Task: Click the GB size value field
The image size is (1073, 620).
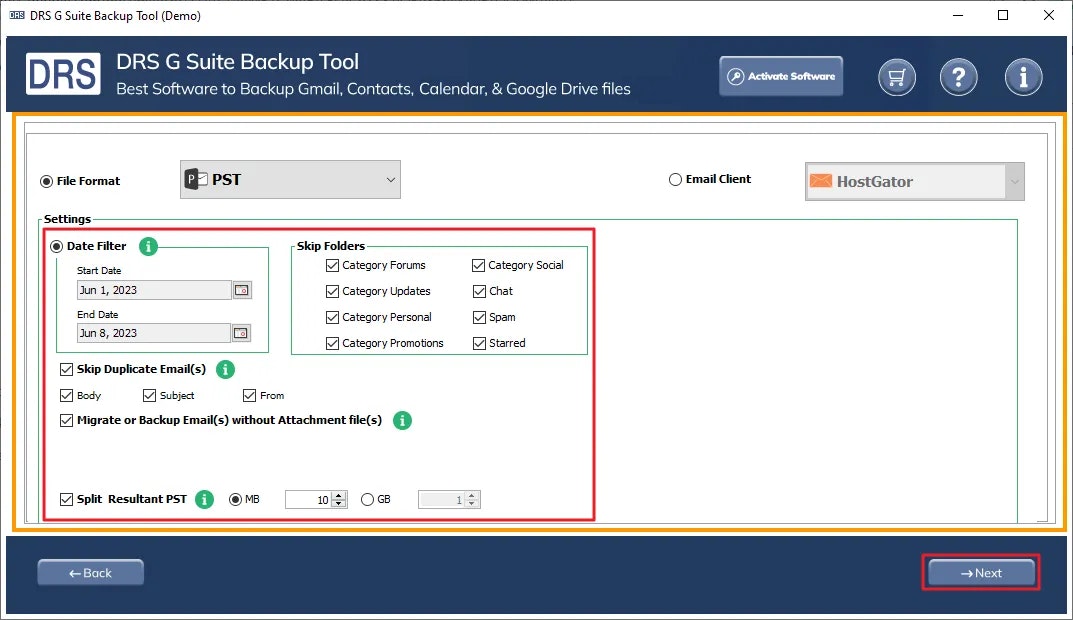Action: [441, 500]
